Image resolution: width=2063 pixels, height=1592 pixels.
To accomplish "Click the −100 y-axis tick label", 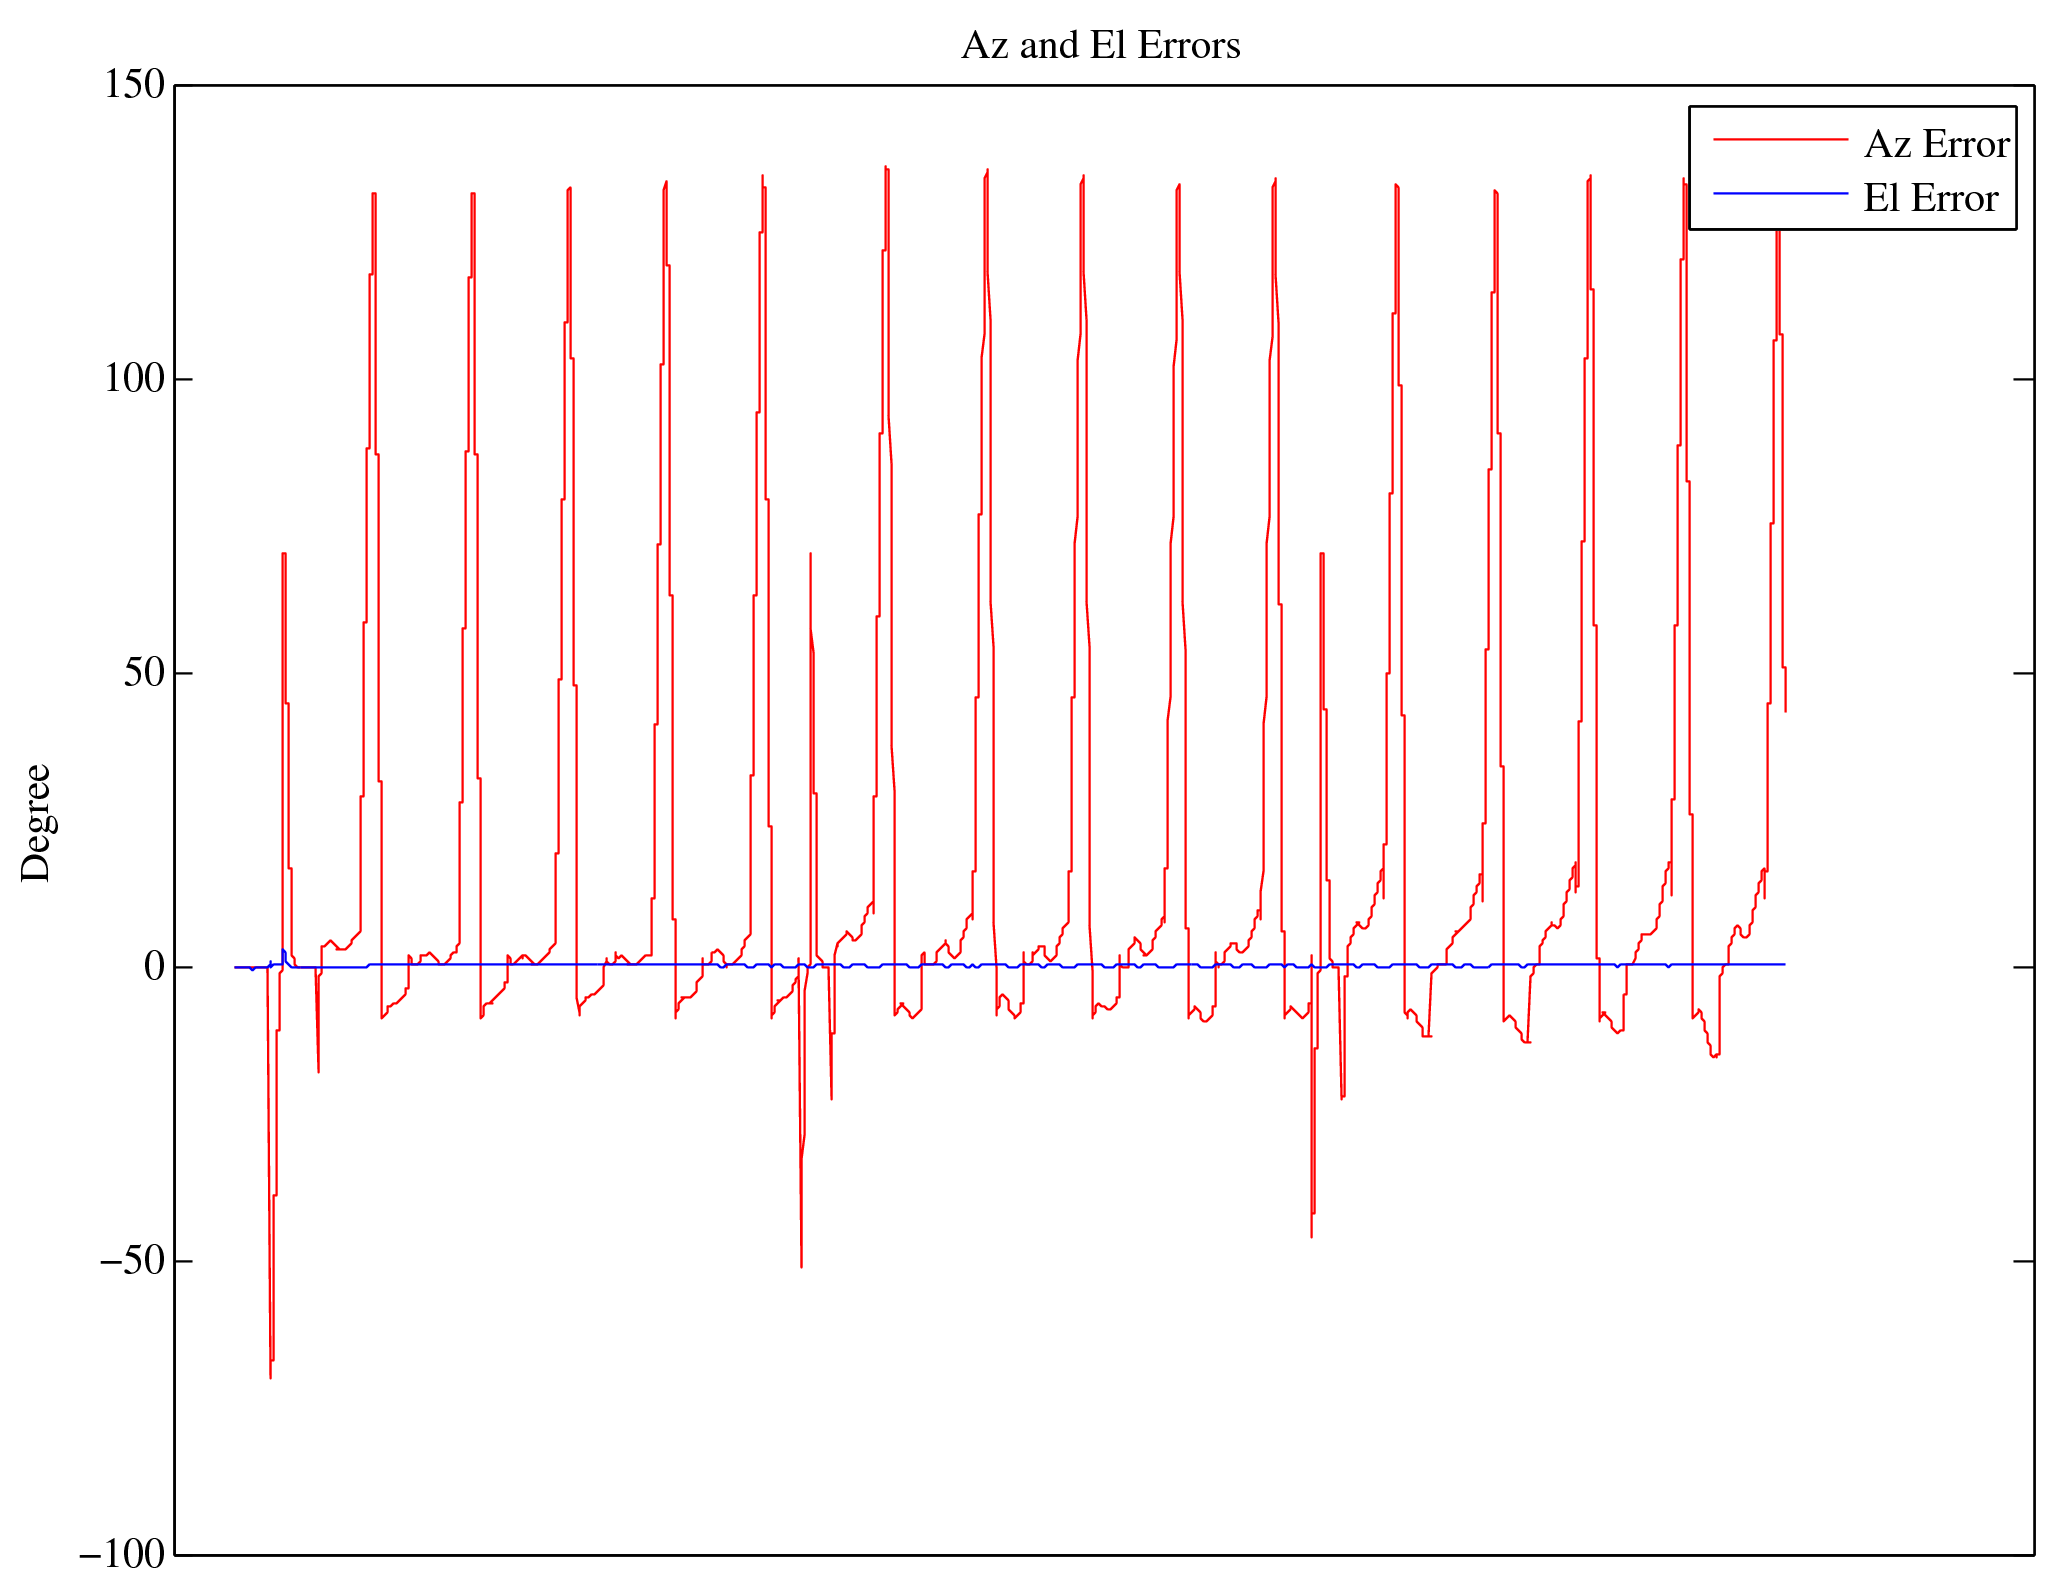I will pyautogui.click(x=121, y=1555).
